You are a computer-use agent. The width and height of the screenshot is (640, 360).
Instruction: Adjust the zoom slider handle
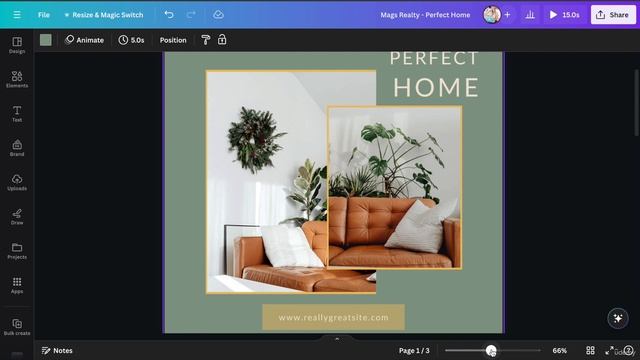[x=491, y=350]
